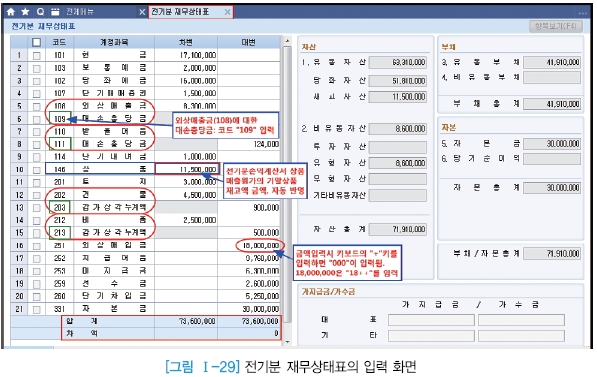Select code cell 109
The height and width of the screenshot is (377, 597).
[60, 119]
